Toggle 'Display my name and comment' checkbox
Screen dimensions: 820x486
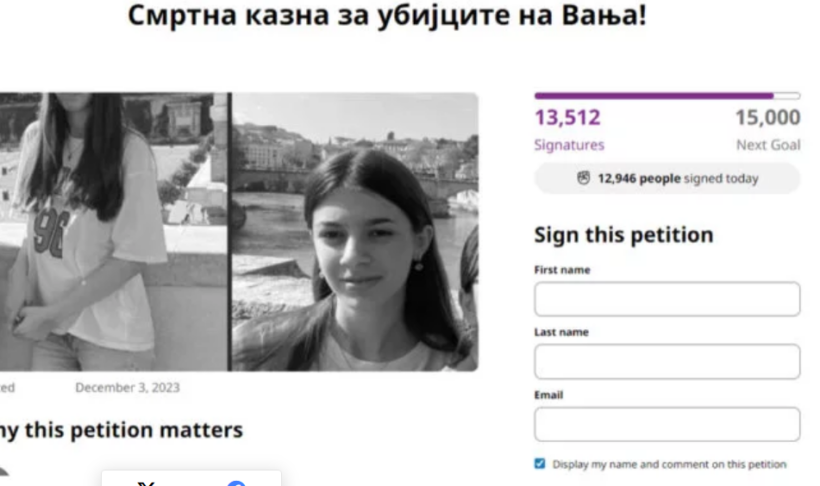(540, 464)
